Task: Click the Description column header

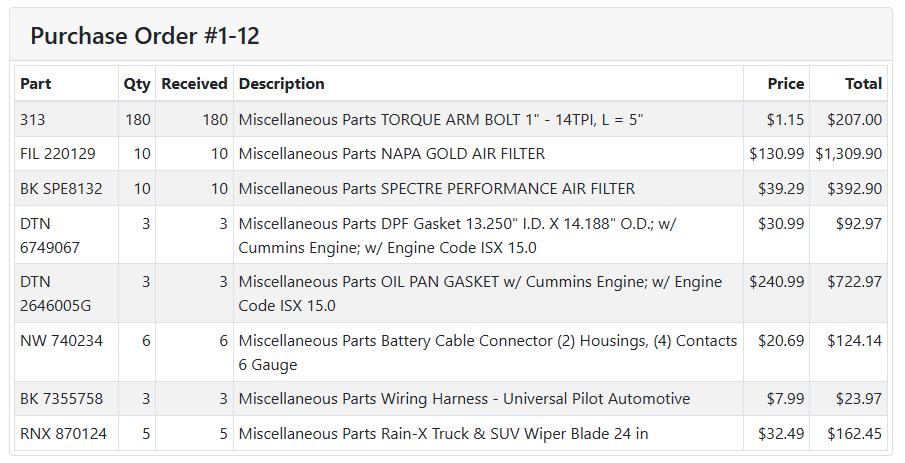Action: coord(281,84)
